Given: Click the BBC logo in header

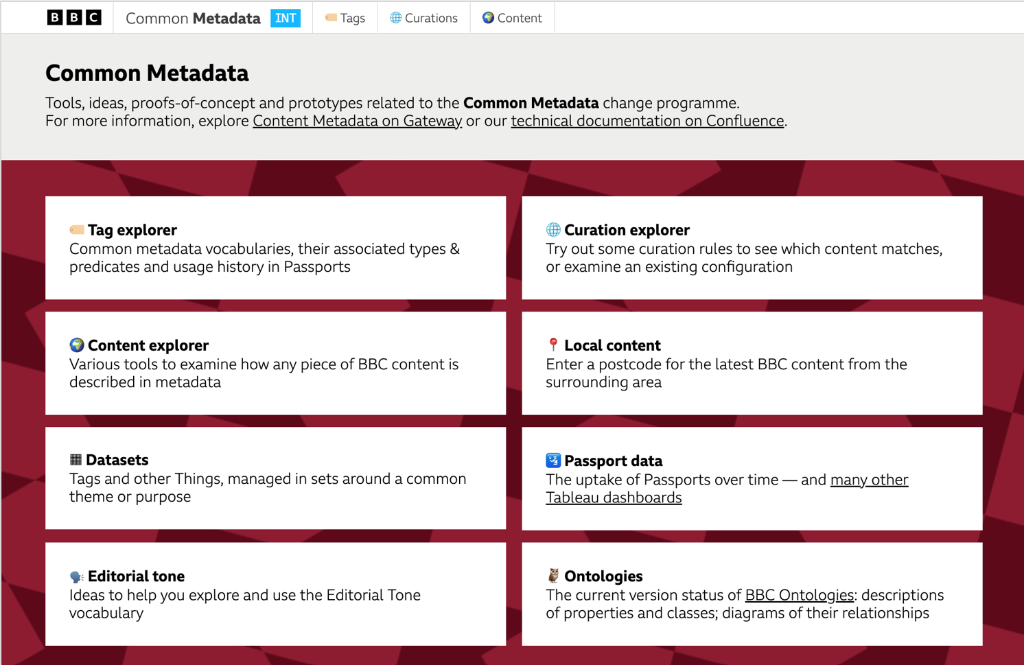Looking at the screenshot, I should [x=74, y=18].
